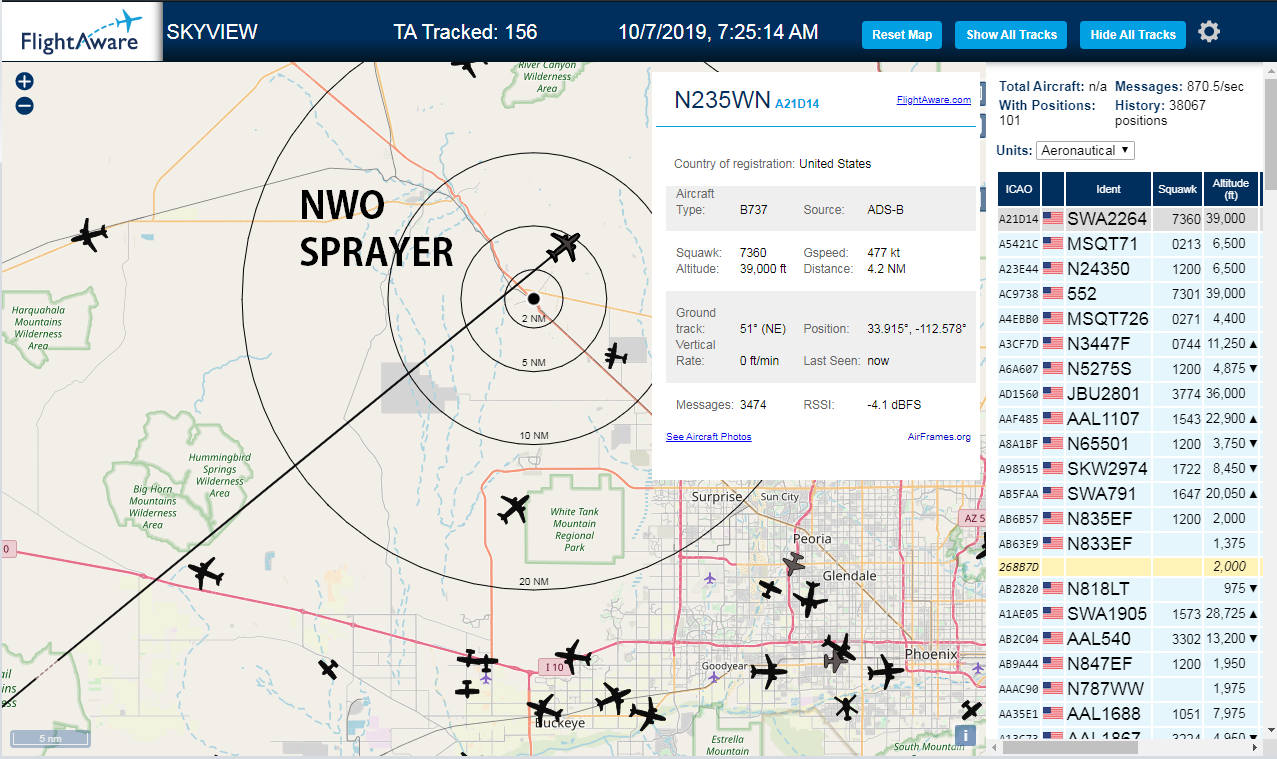Select the N5275S table row
This screenshot has height=759, width=1277.
(1128, 368)
